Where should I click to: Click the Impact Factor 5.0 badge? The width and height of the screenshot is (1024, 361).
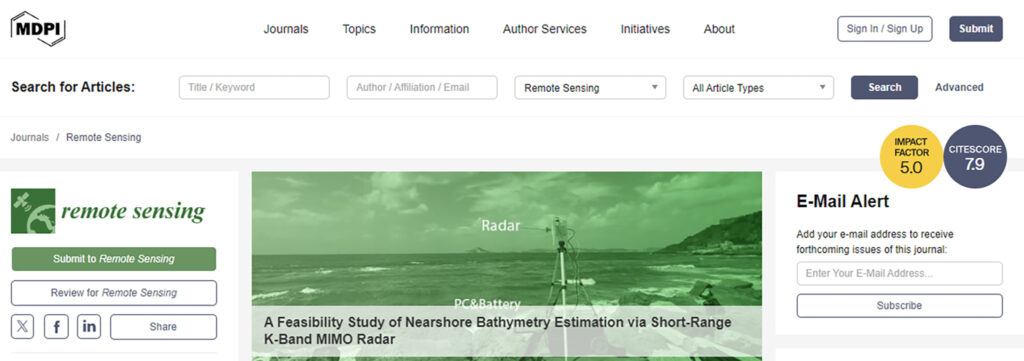click(911, 157)
